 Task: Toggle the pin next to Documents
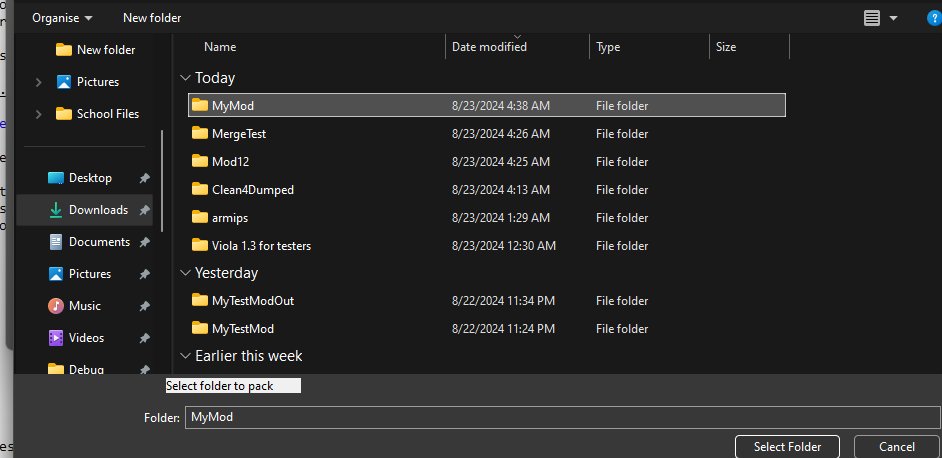[x=144, y=242]
